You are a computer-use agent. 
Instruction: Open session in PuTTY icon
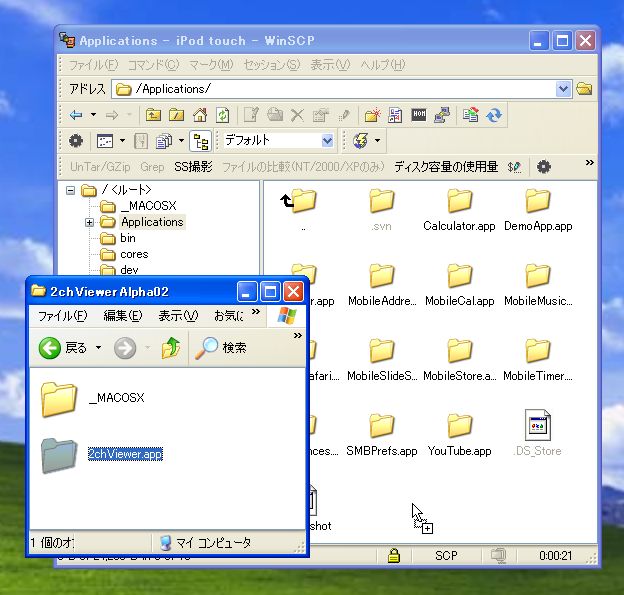click(x=442, y=115)
